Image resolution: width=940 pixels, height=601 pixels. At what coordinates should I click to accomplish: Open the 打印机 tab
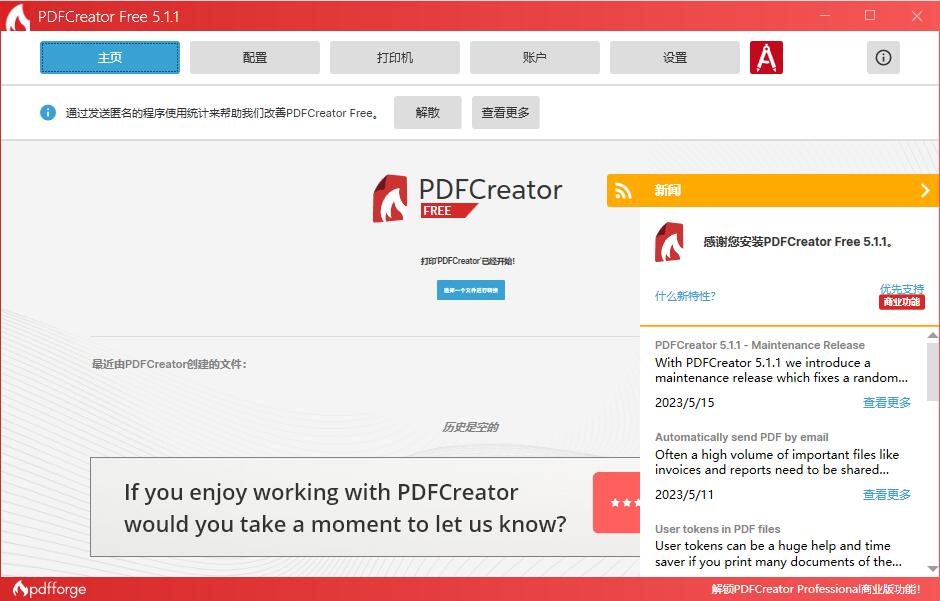point(395,57)
